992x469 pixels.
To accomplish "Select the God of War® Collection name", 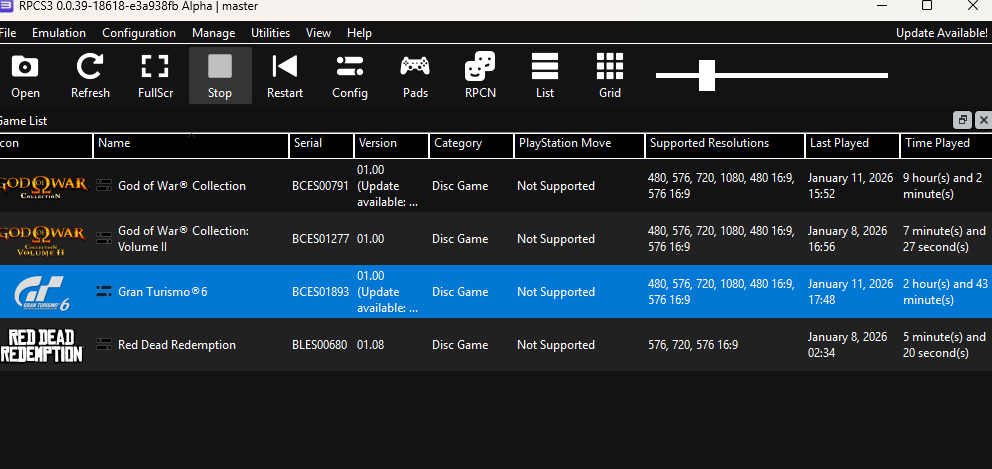I will pyautogui.click(x=182, y=186).
